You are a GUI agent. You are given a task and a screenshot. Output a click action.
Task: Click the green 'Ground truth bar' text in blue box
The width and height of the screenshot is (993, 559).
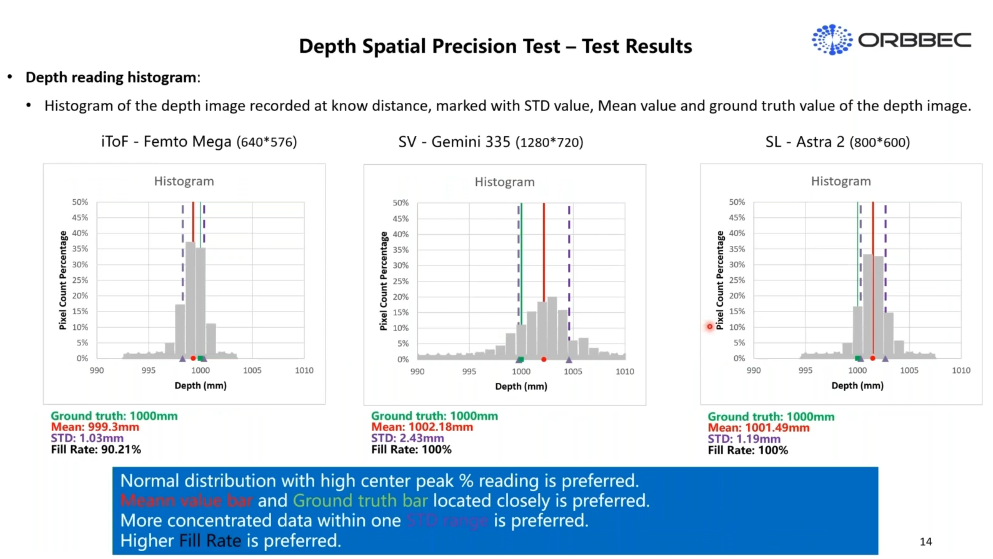360,500
